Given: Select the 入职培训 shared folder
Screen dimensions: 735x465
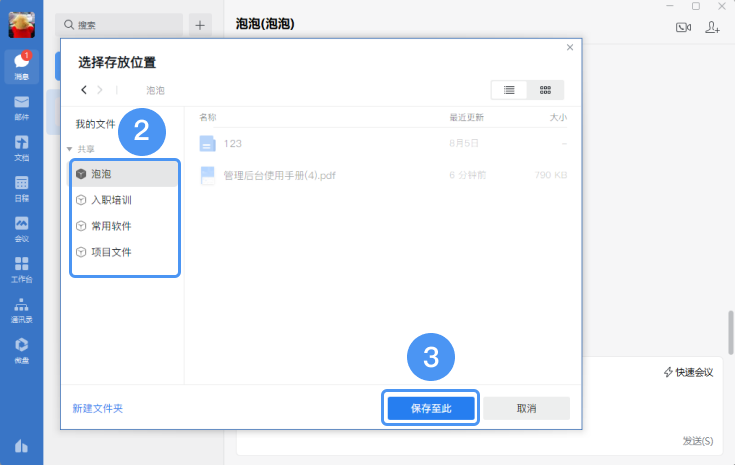Looking at the screenshot, I should coord(111,200).
